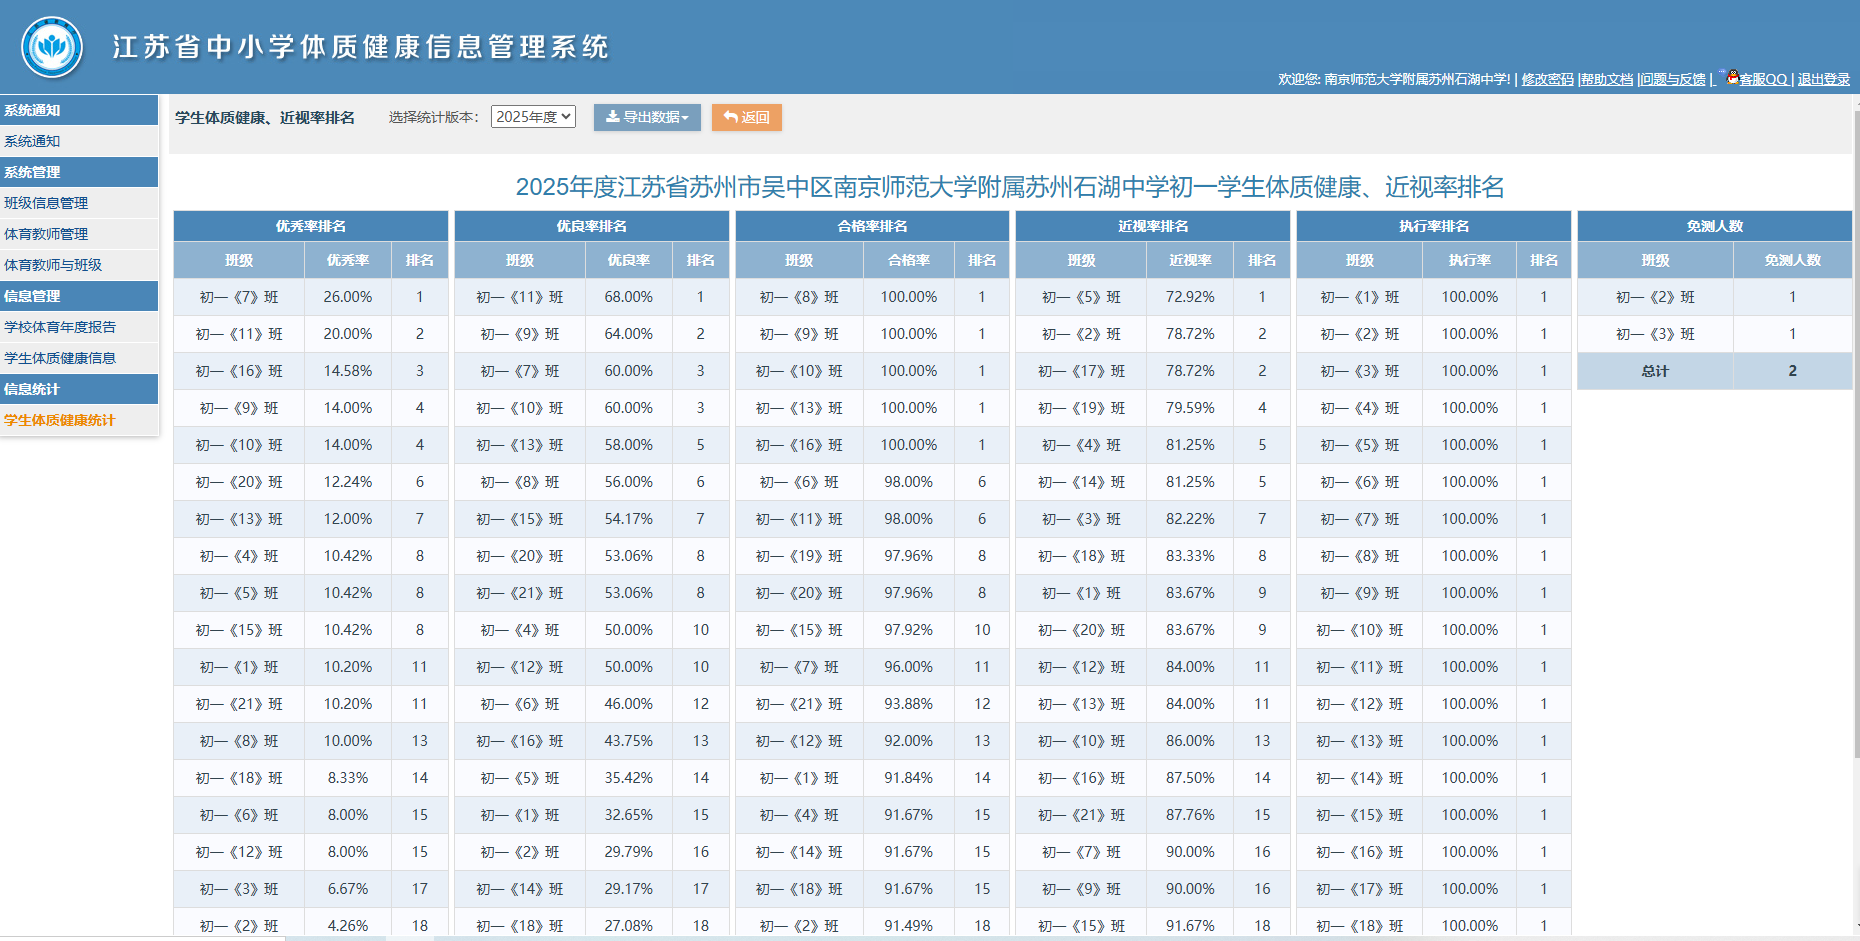The image size is (1860, 941).
Task: Open 班级信息管理 in the sidebar
Action: pos(46,203)
